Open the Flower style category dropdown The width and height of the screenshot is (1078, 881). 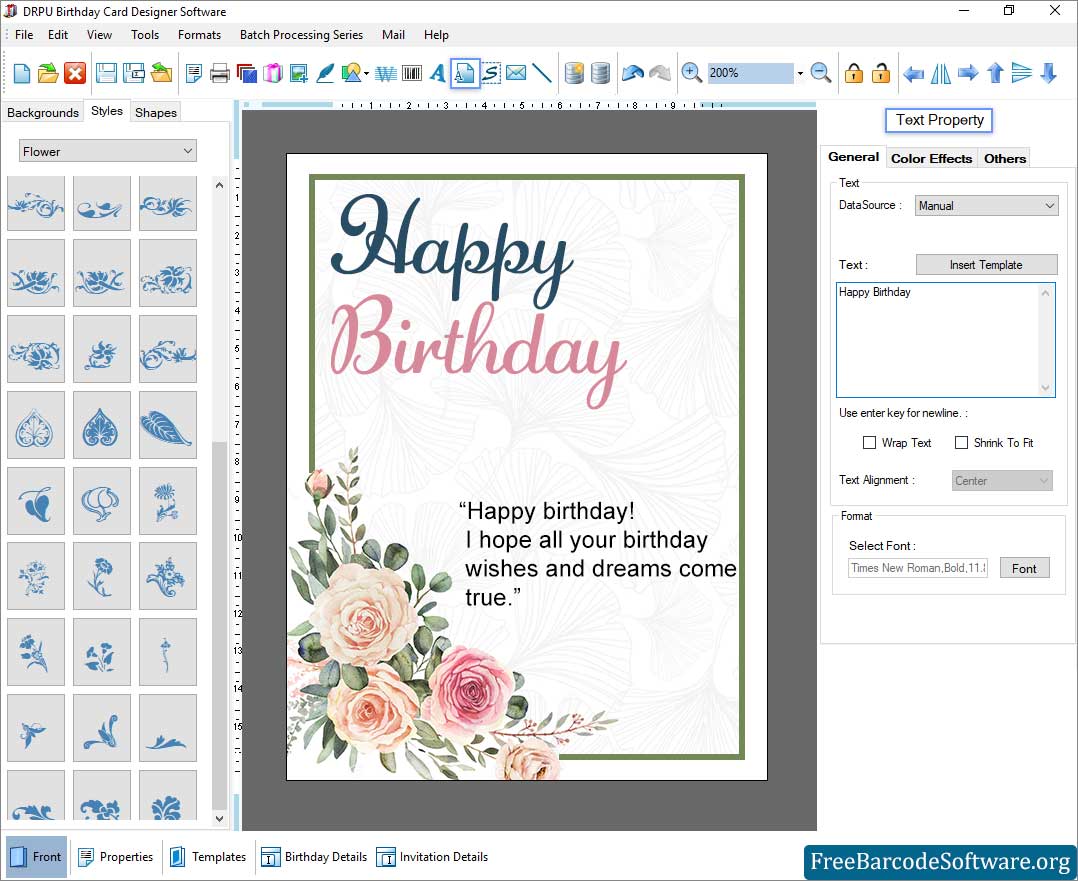[x=107, y=151]
